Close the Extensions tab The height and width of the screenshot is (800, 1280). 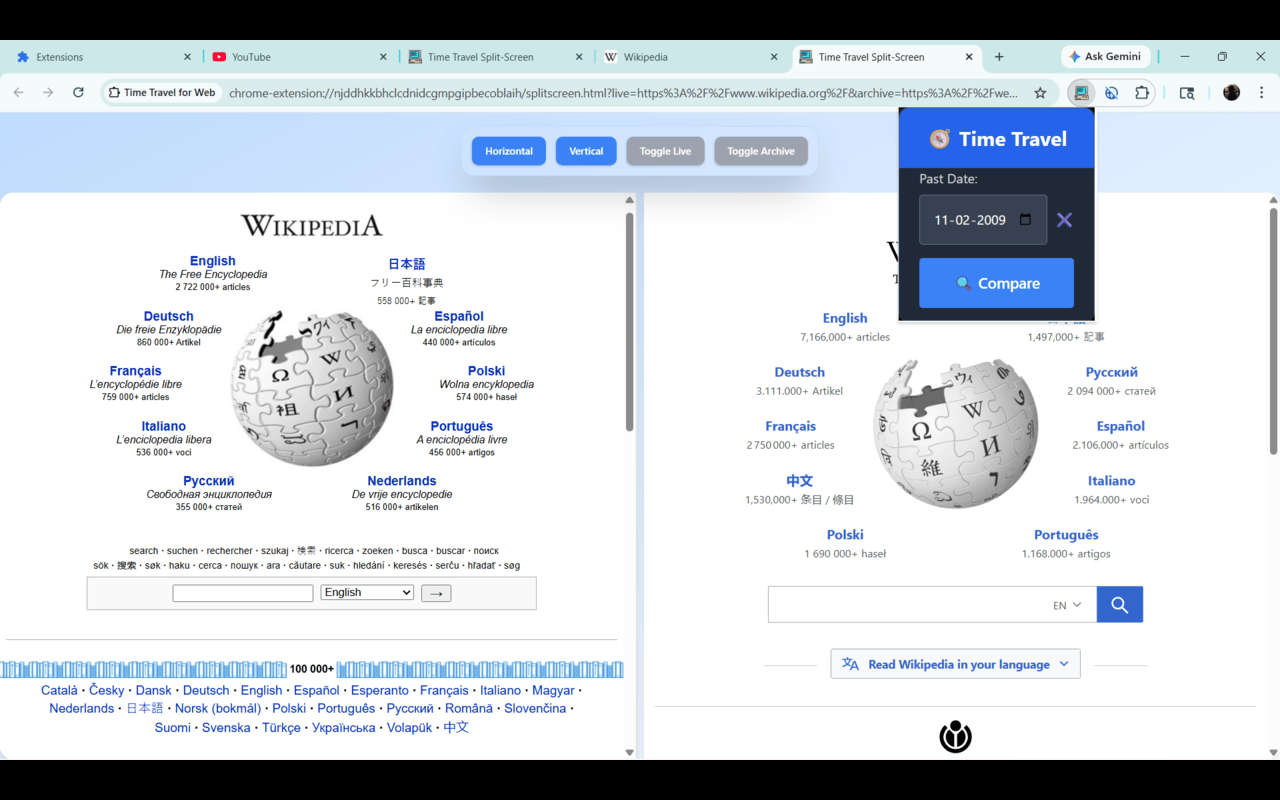[x=188, y=57]
